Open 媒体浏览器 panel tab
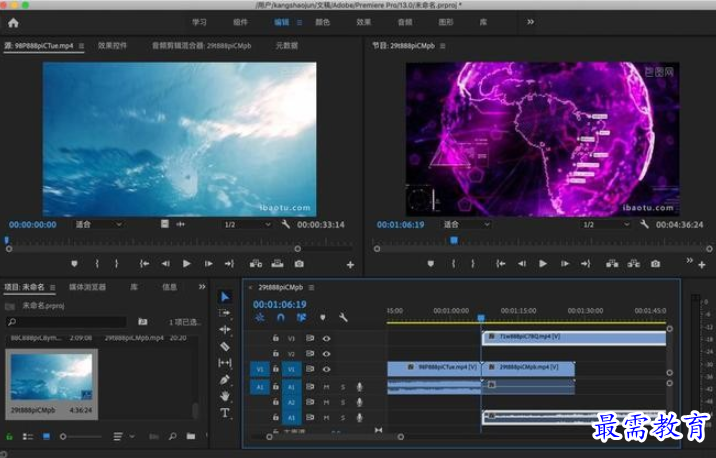The width and height of the screenshot is (716, 458). click(87, 287)
